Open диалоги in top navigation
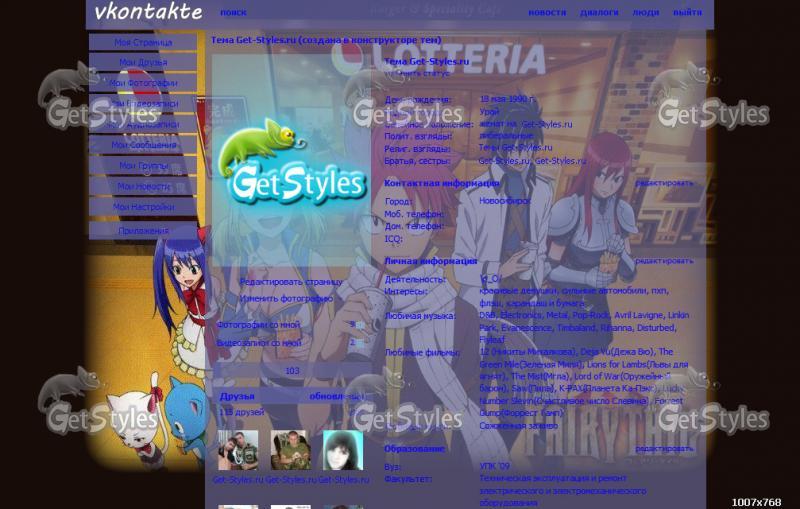The image size is (800, 509). [599, 13]
